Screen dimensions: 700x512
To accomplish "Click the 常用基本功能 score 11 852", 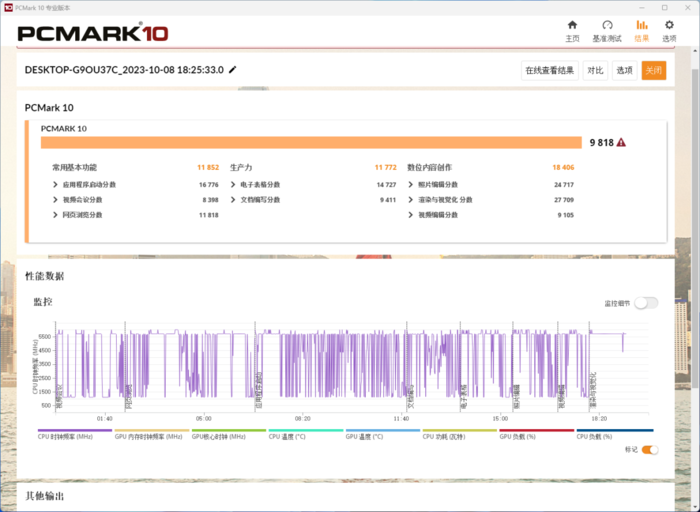I will [x=208, y=167].
